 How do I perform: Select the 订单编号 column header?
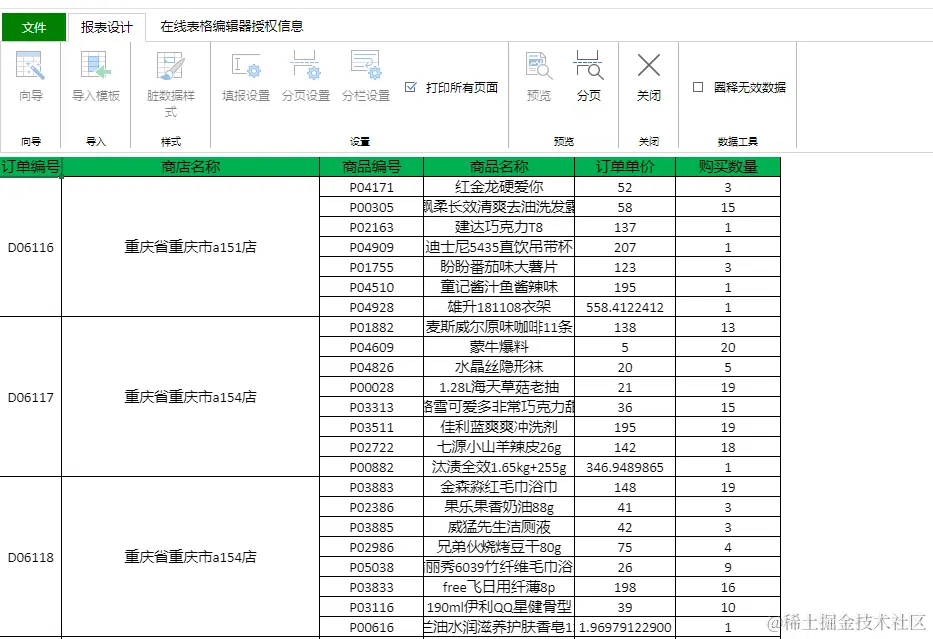(x=30, y=167)
